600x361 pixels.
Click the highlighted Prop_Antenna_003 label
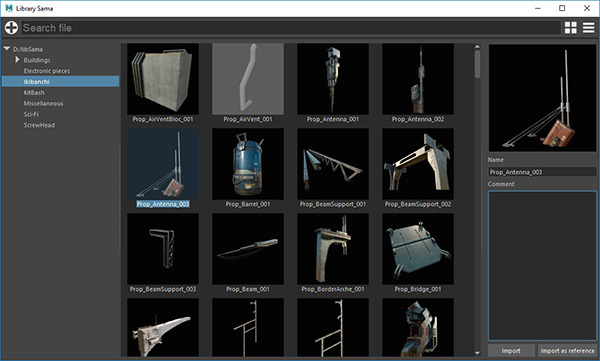click(163, 204)
